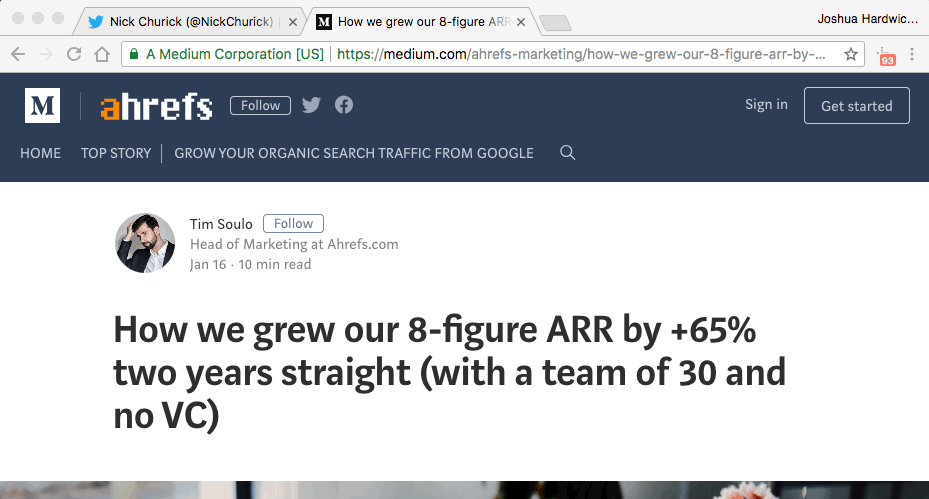The image size is (929, 499).
Task: Reload the current page
Action: (x=74, y=55)
